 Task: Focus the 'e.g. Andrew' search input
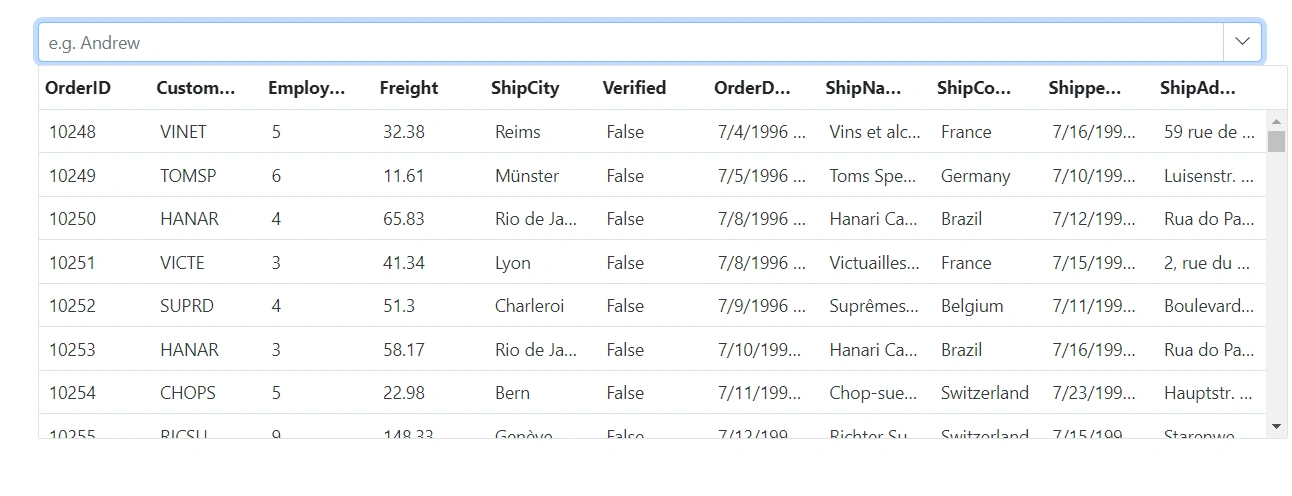tap(630, 42)
